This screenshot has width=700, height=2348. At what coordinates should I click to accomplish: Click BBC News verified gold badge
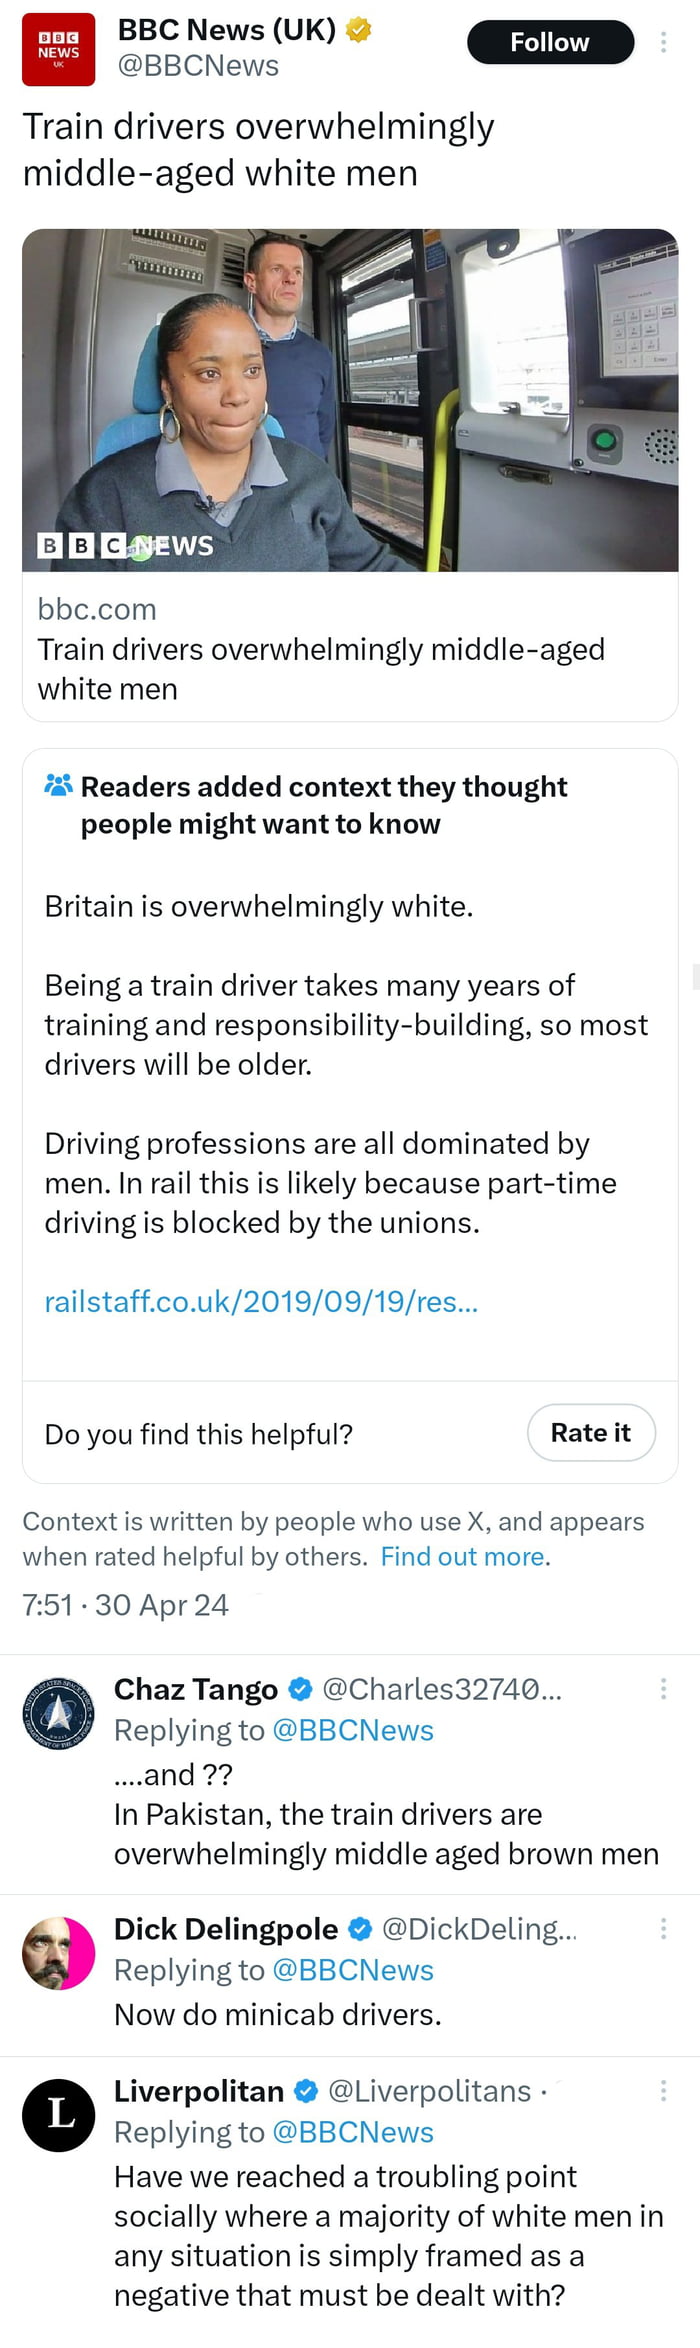359,30
